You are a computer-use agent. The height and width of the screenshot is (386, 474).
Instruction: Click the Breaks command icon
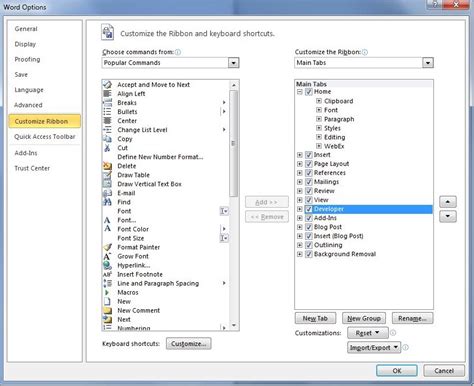107,103
